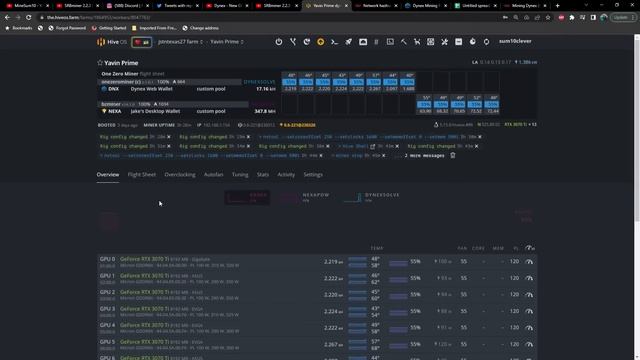
Task: Open the browser extensions puzzle icon
Action: (x=572, y=18)
